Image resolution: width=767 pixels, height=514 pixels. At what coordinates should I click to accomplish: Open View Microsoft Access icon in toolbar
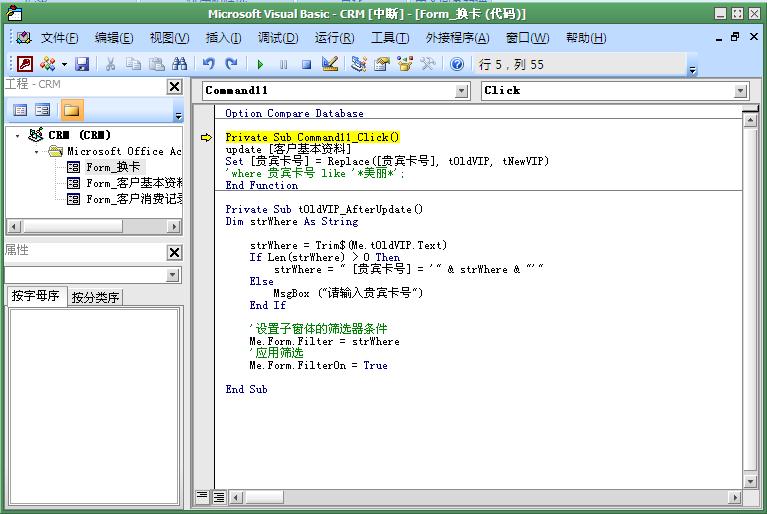(x=24, y=64)
